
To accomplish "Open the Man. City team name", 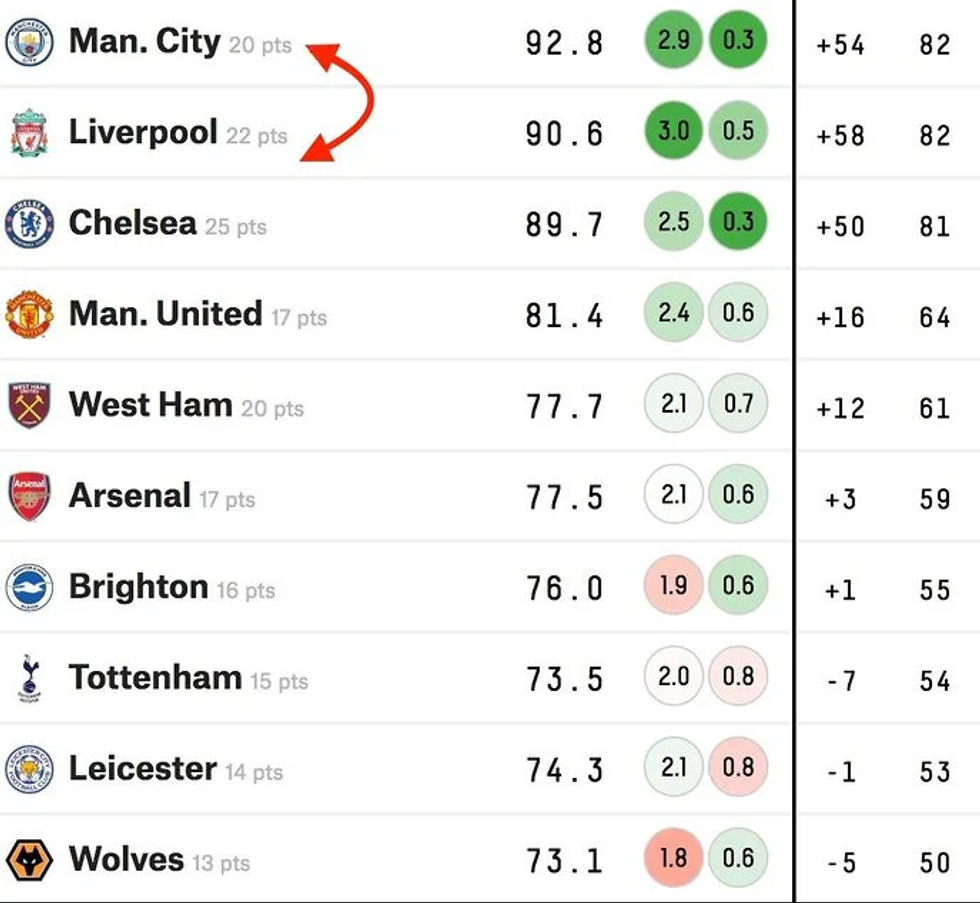I will click(144, 42).
